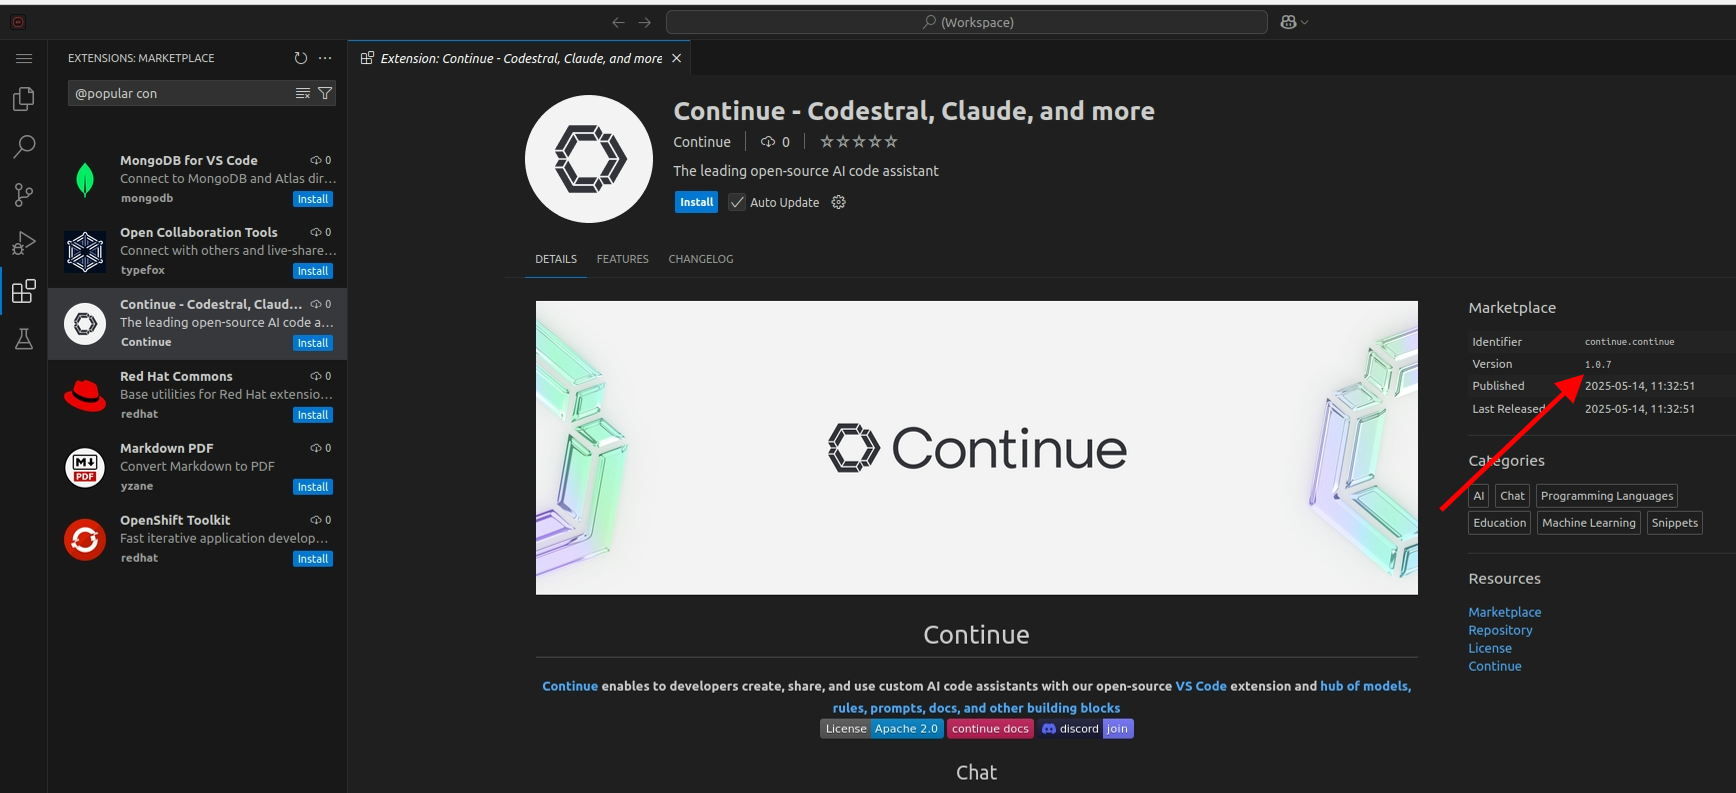Install Open Collaboration Tools
The height and width of the screenshot is (793, 1736).
(313, 271)
